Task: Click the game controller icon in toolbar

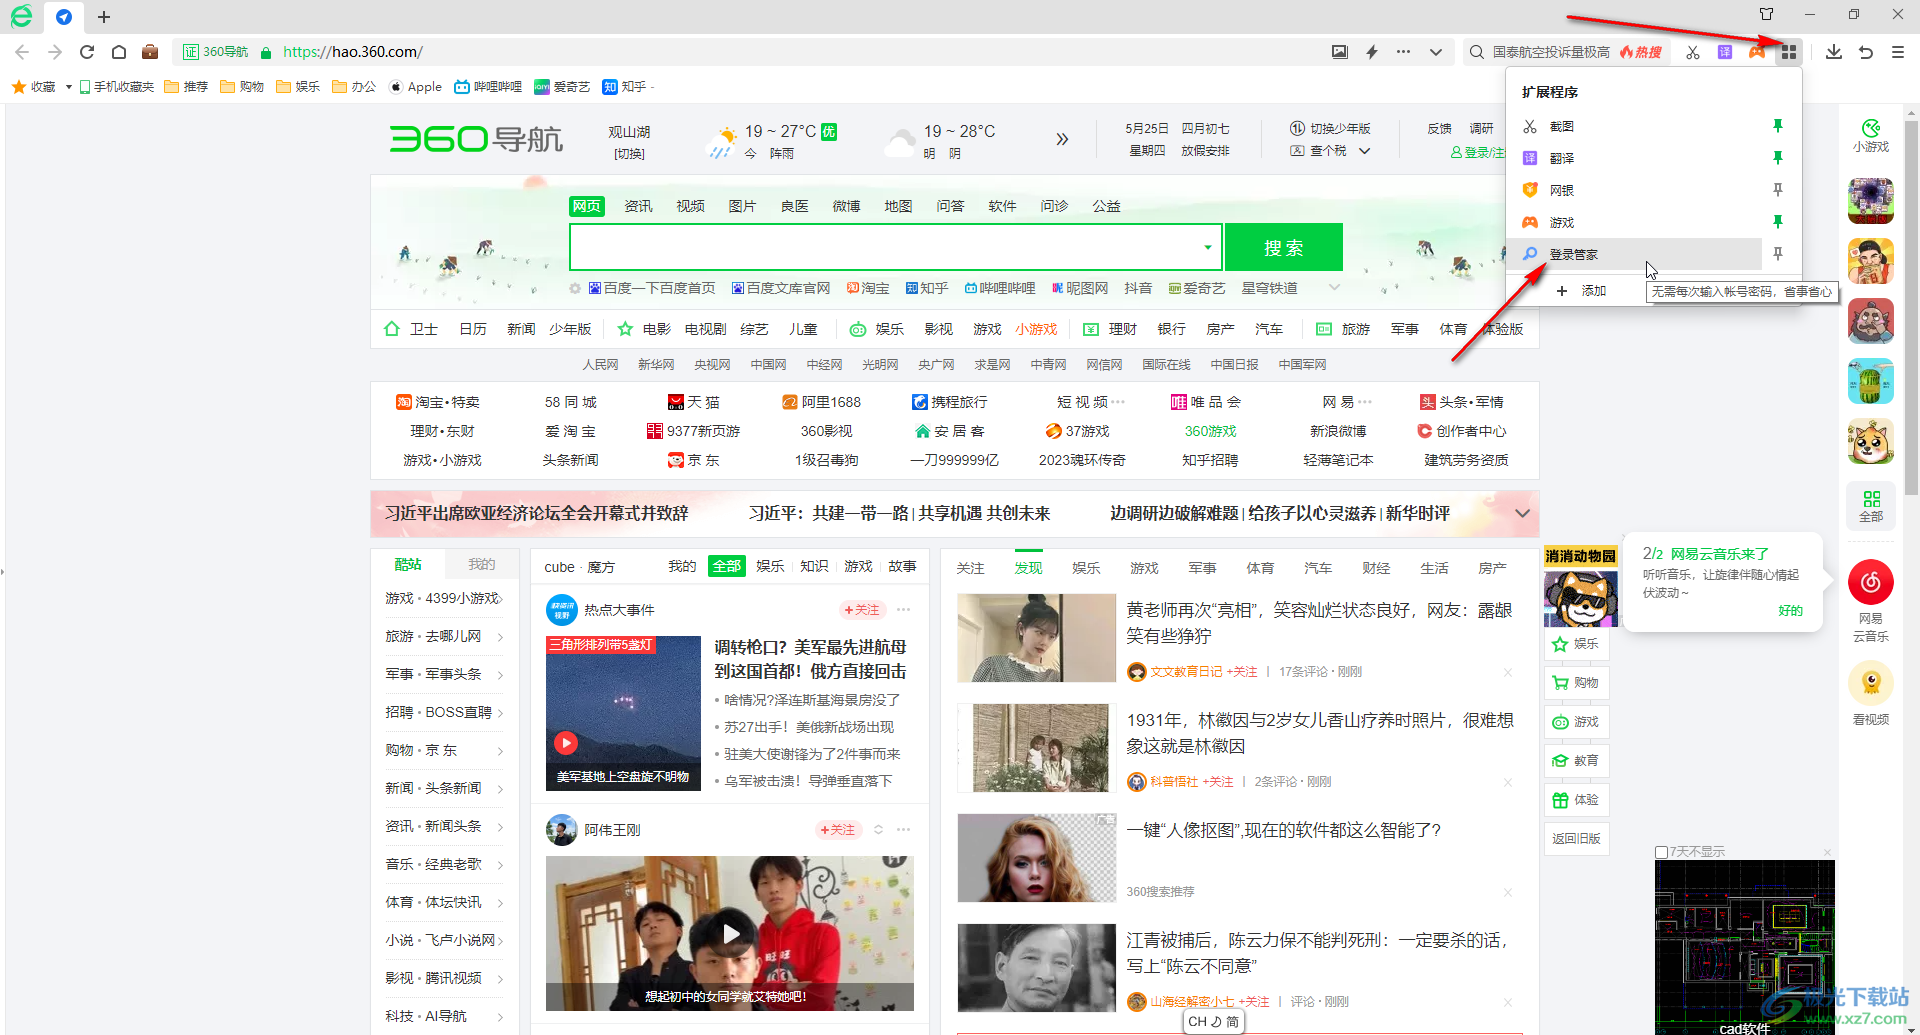Action: click(1757, 52)
